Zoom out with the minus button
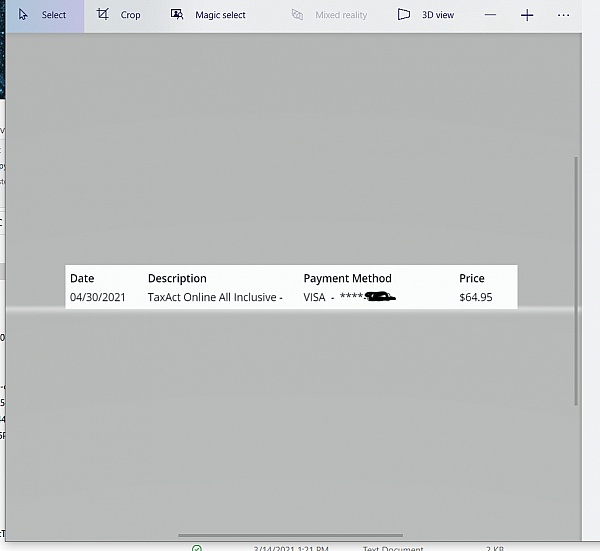Viewport: 600px width, 551px height. point(490,15)
